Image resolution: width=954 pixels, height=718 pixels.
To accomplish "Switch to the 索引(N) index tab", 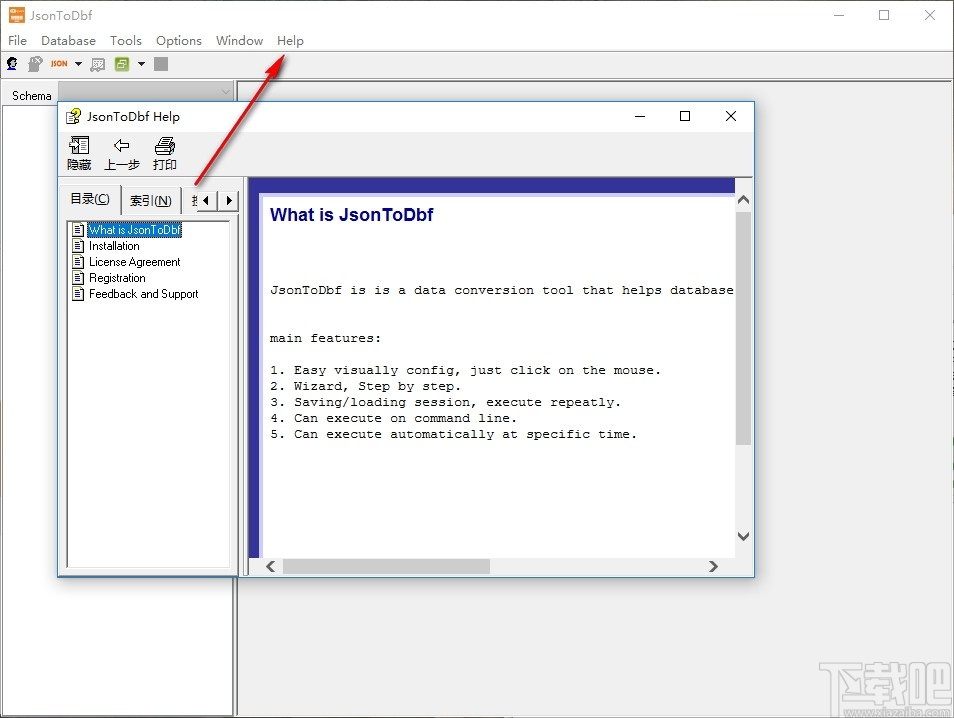I will (x=151, y=201).
